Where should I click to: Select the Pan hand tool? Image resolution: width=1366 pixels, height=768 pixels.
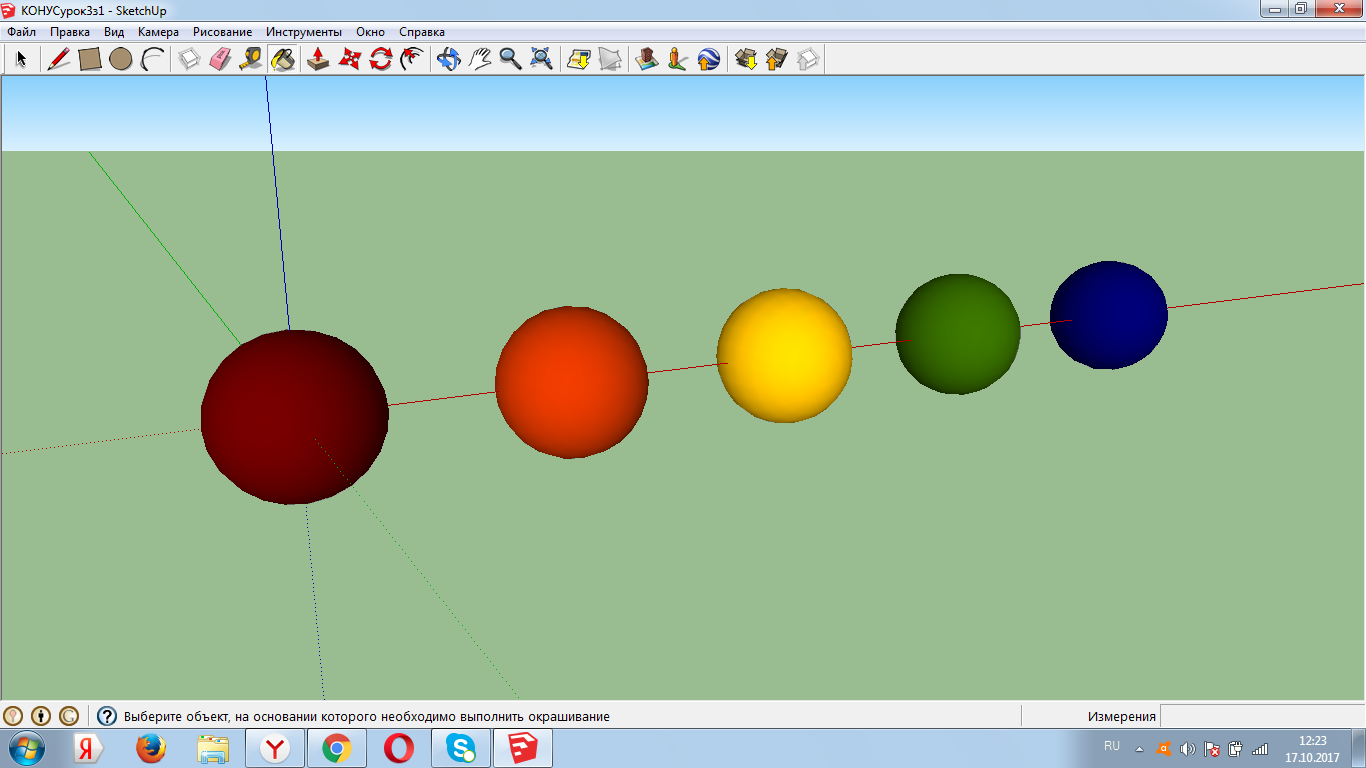[x=480, y=59]
